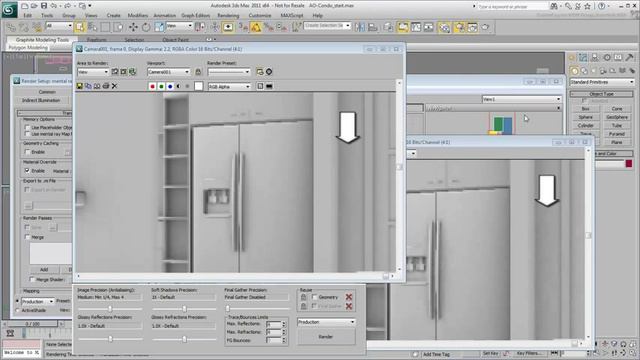
Task: Open the selection filter All dropdown
Action: point(59,26)
